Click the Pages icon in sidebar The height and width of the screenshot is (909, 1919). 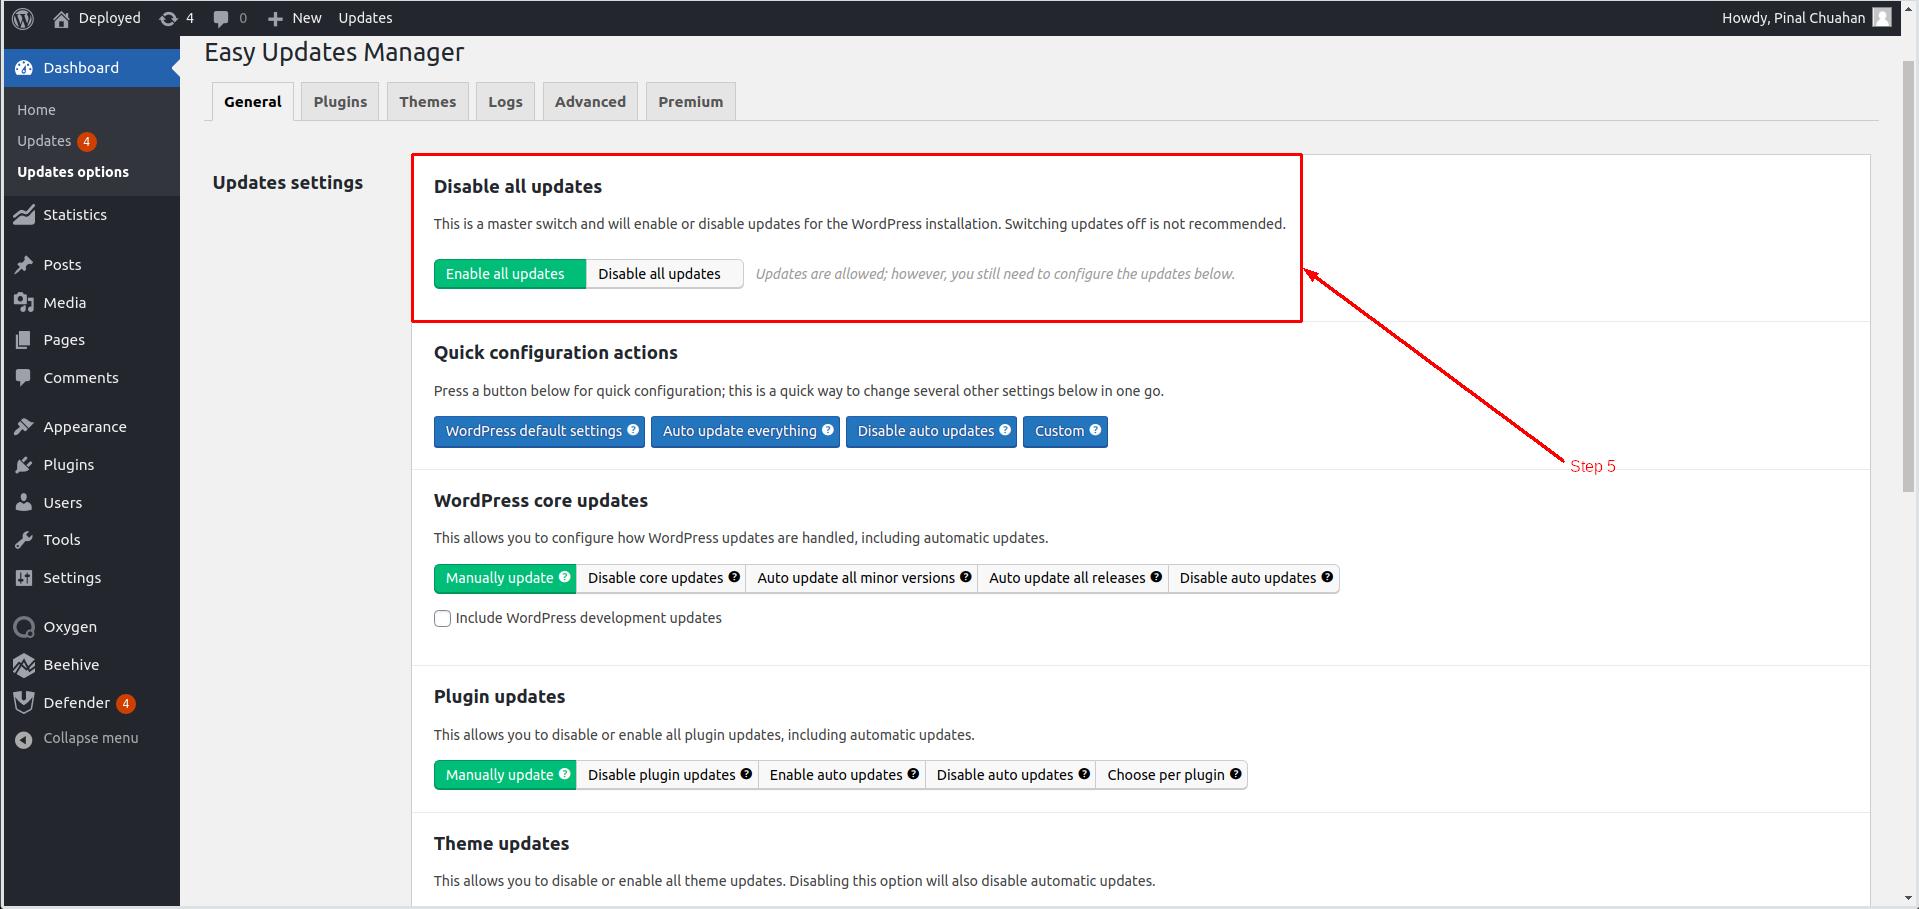[24, 340]
